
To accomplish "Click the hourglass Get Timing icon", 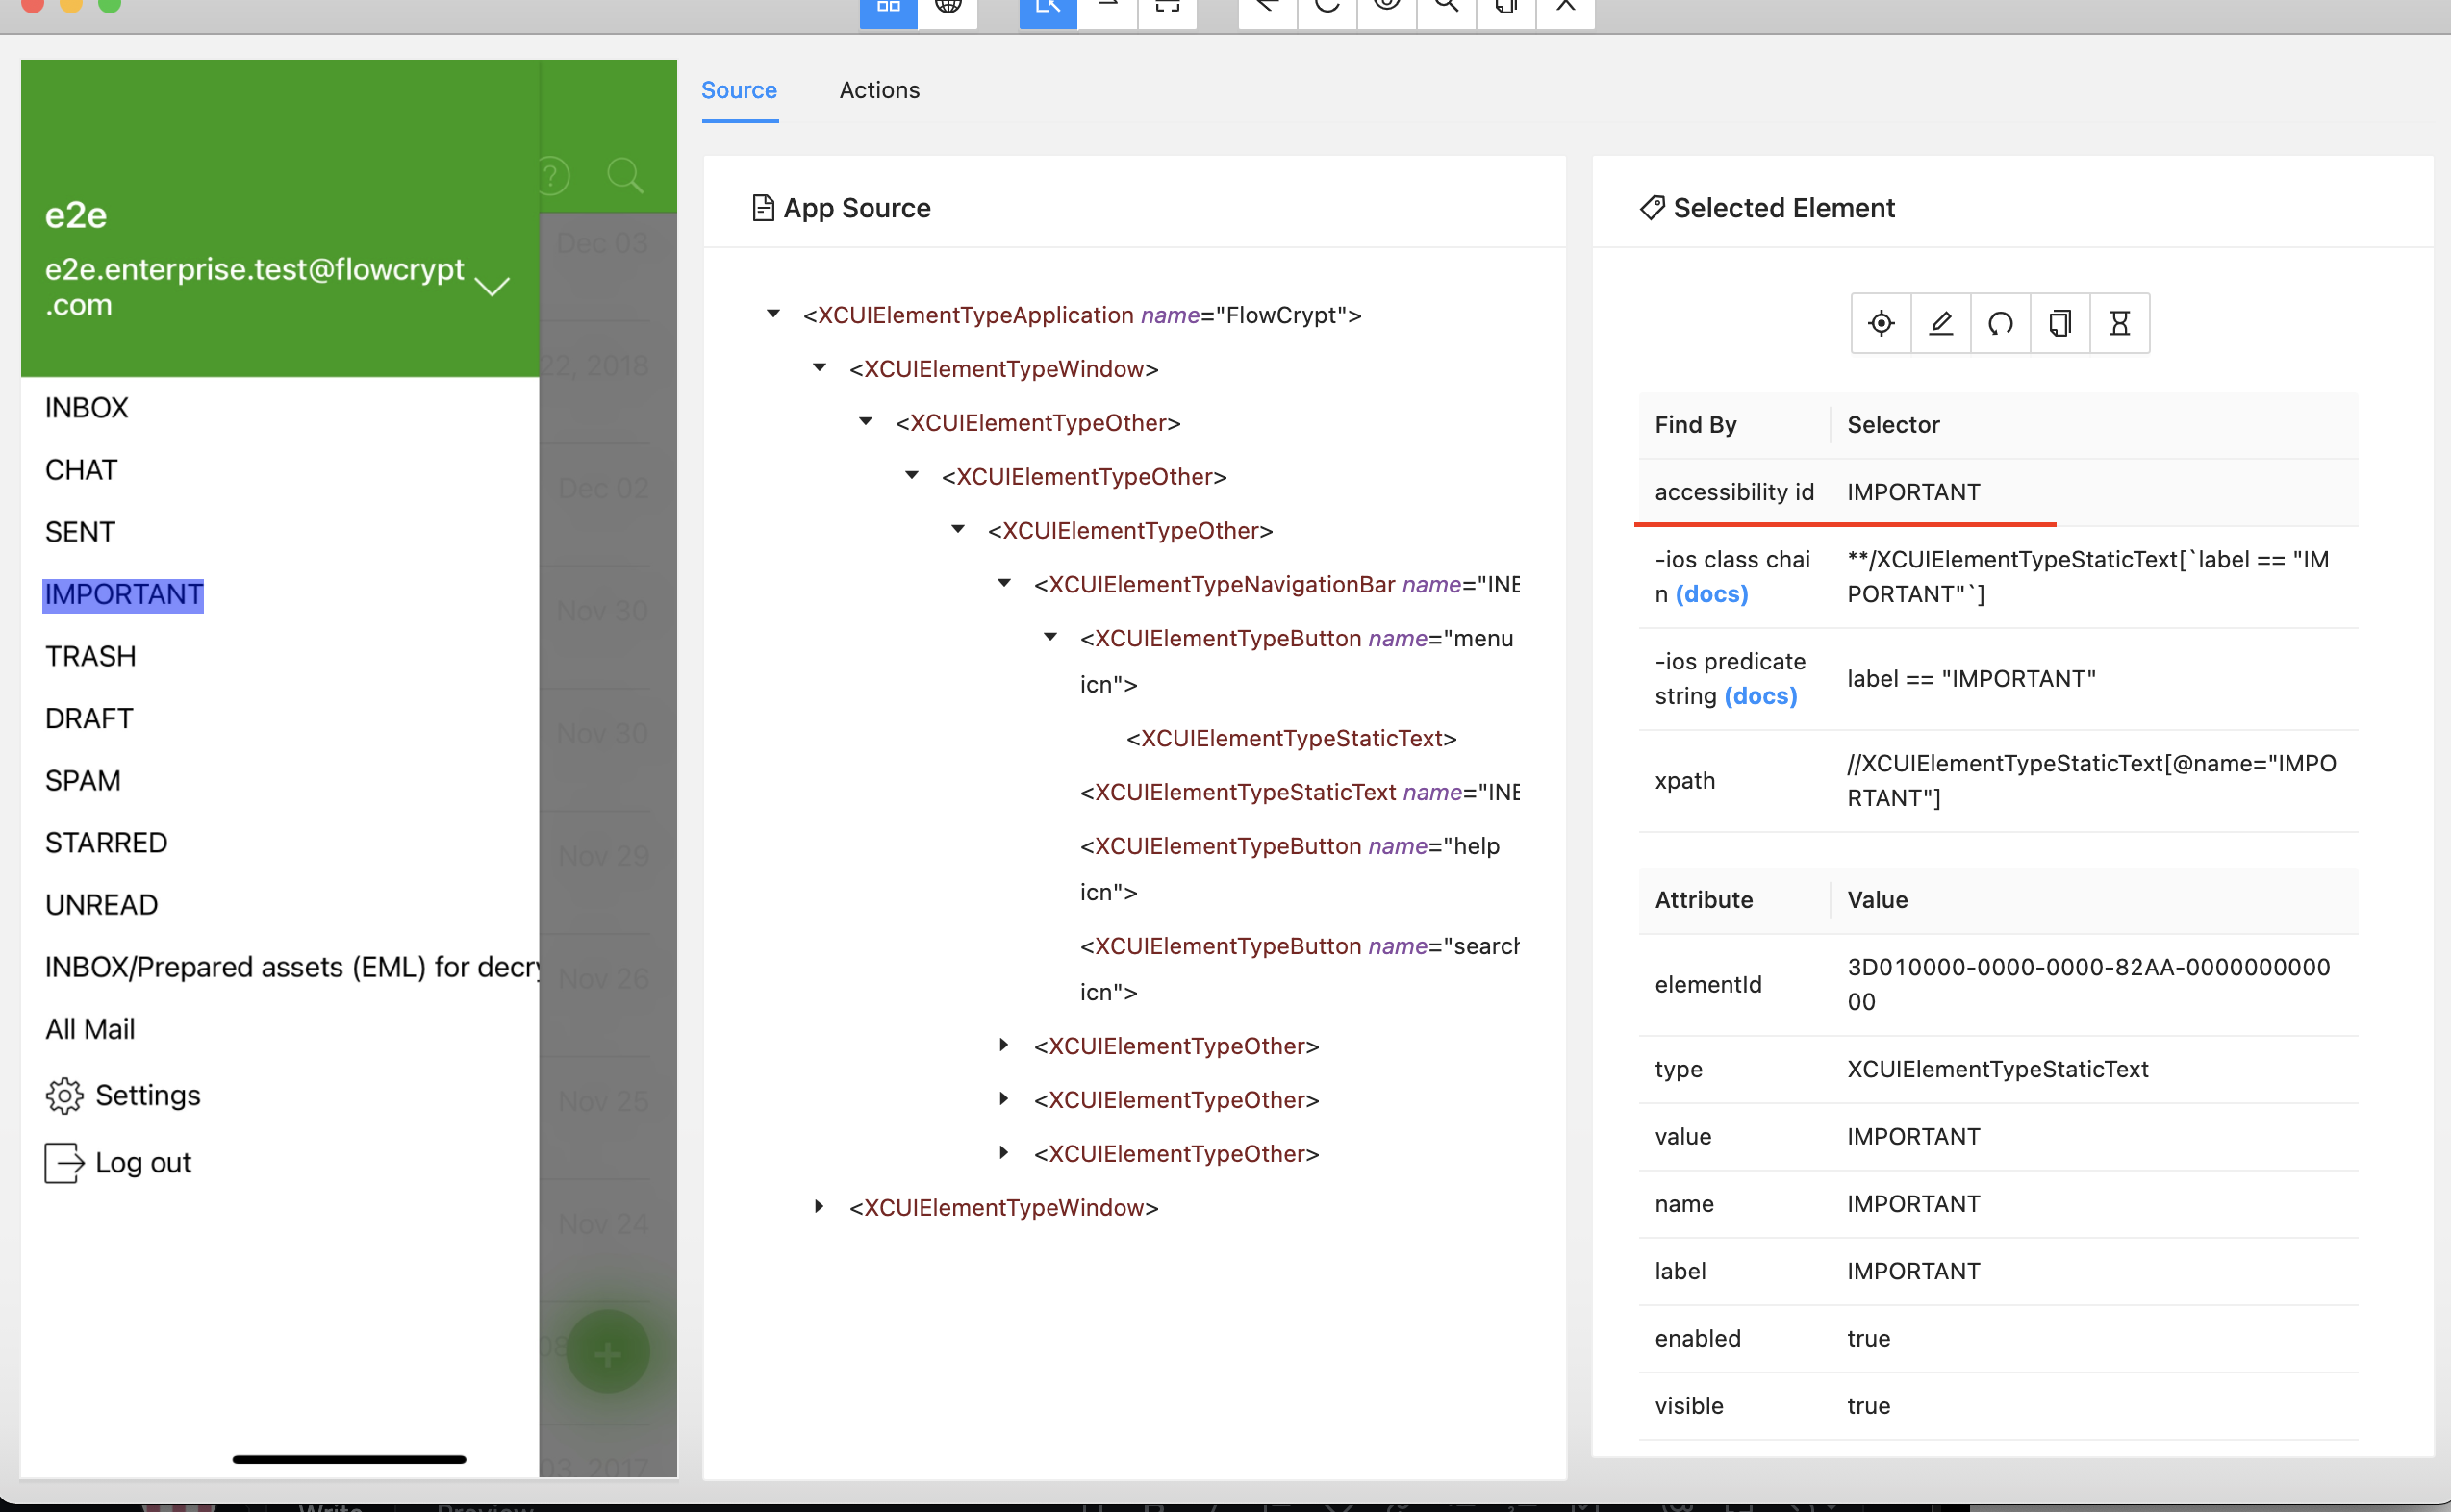I will [x=2119, y=323].
